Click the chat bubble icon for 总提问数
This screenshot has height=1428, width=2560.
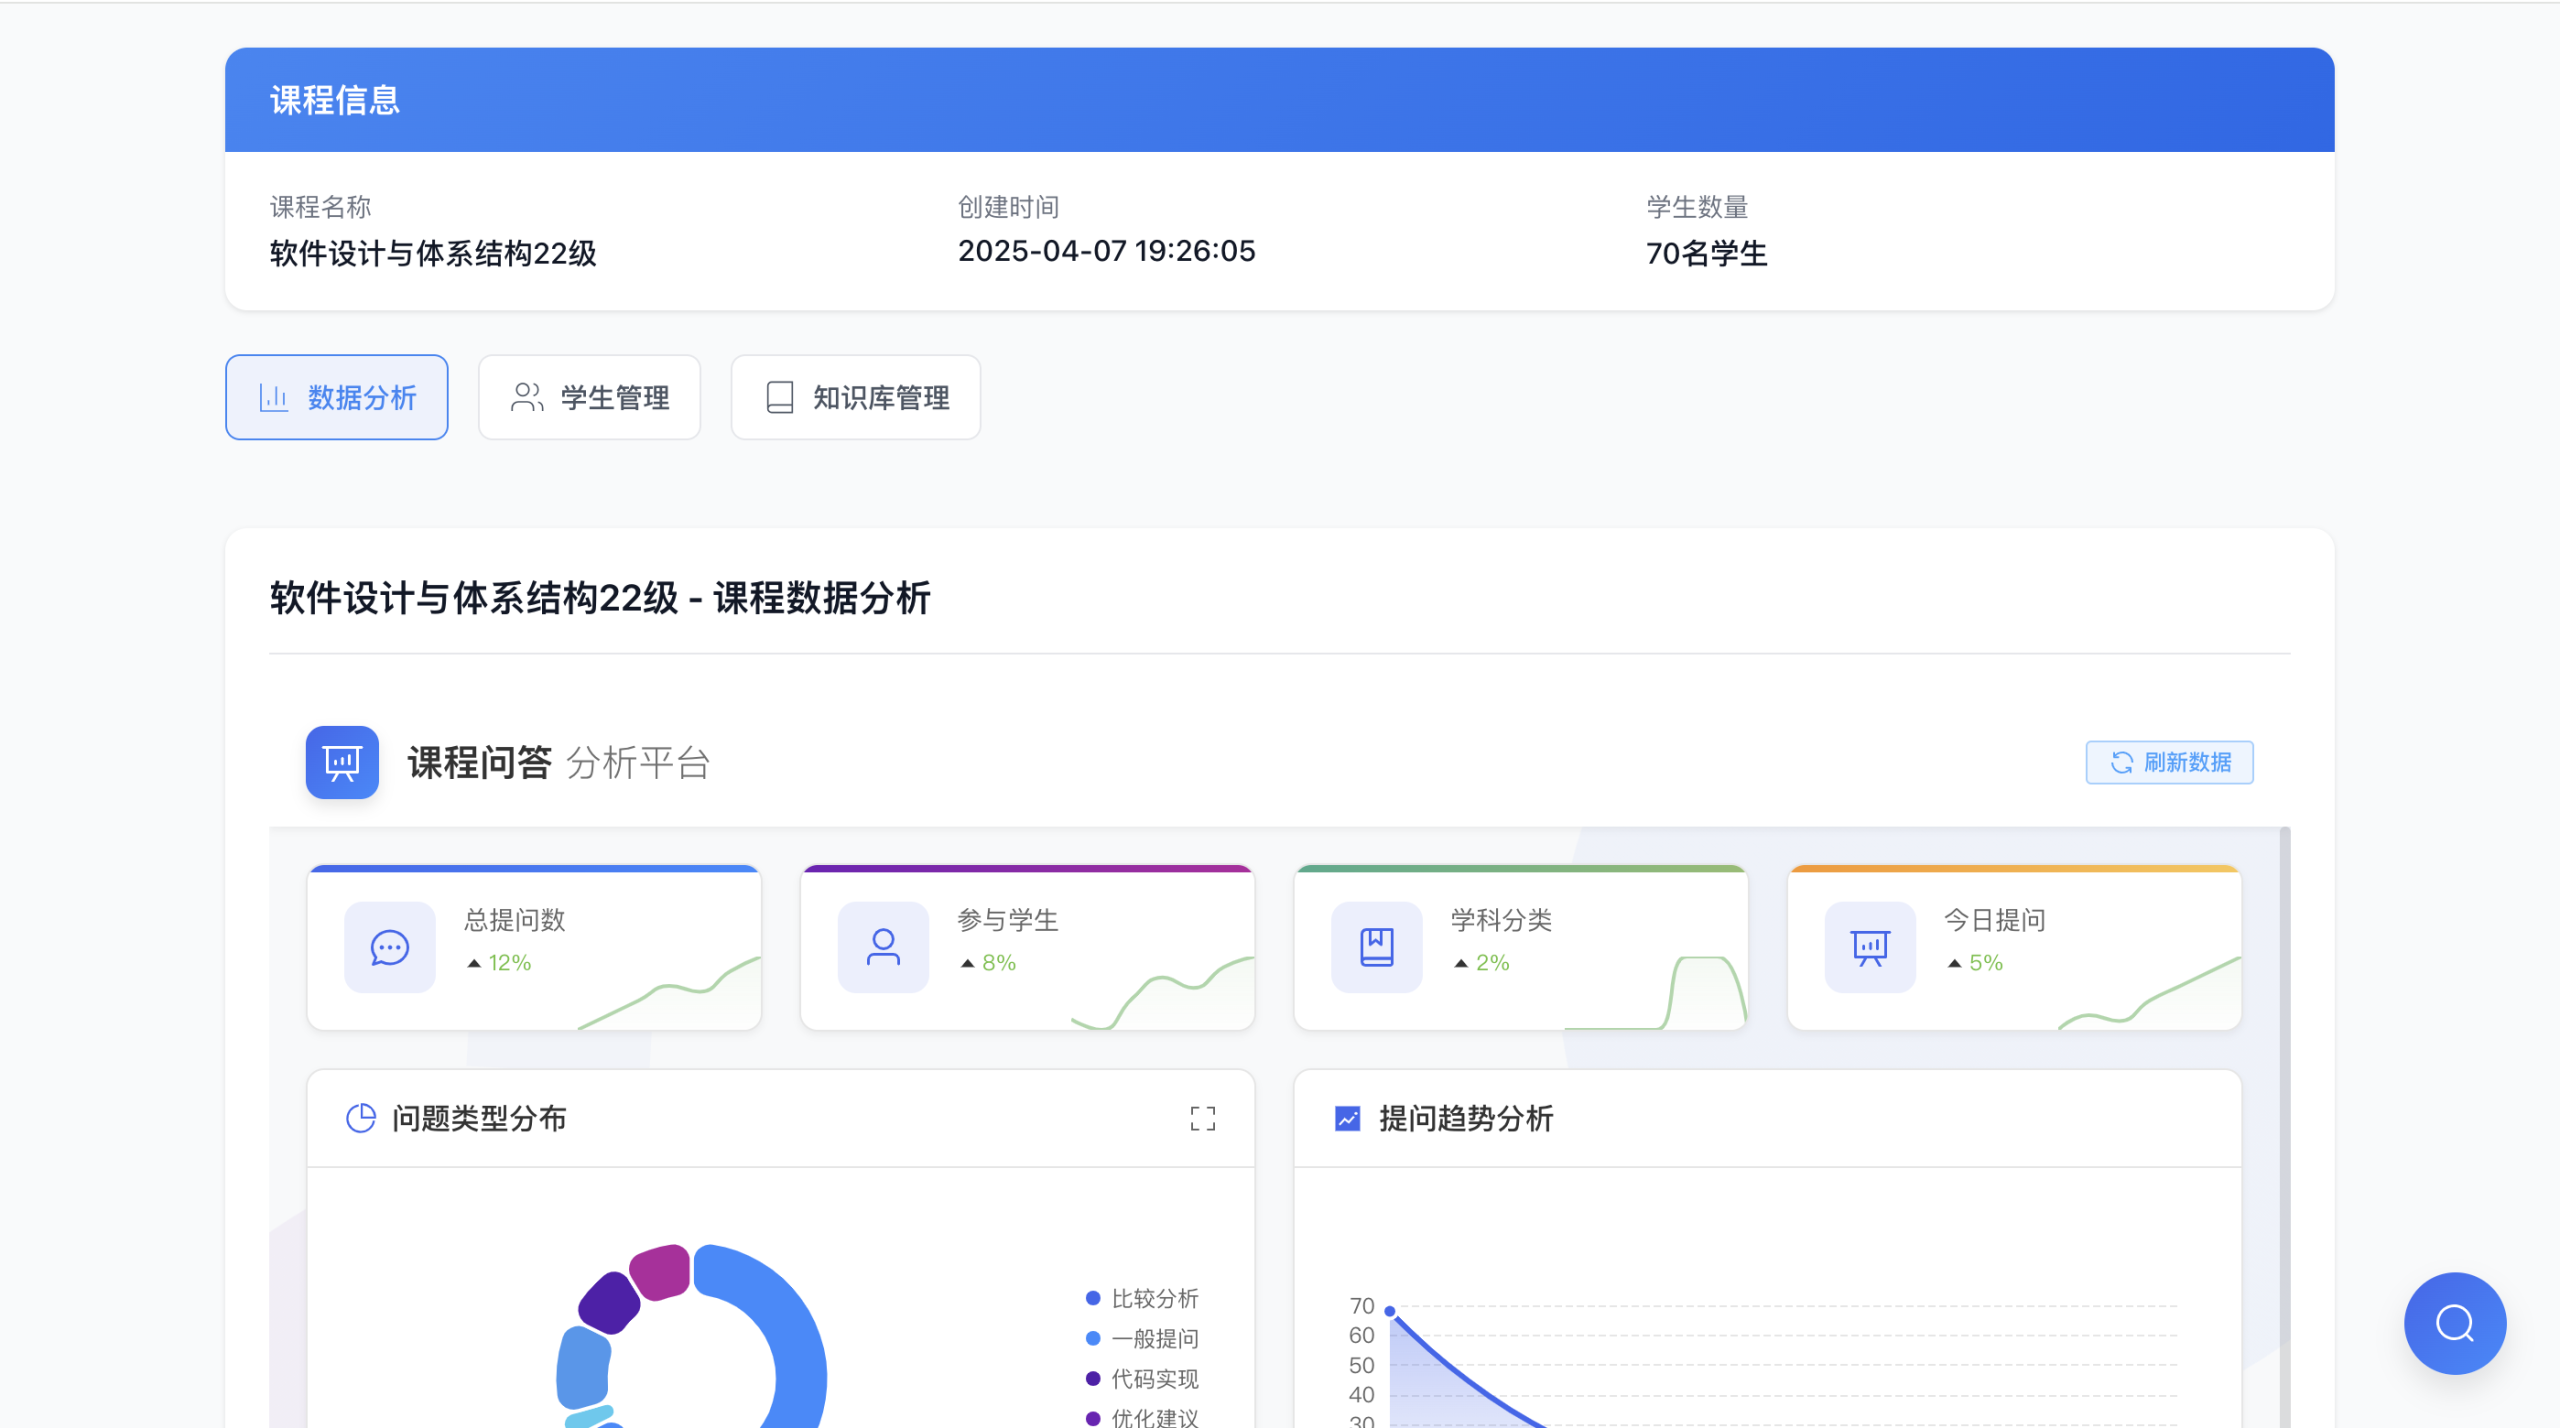389,947
